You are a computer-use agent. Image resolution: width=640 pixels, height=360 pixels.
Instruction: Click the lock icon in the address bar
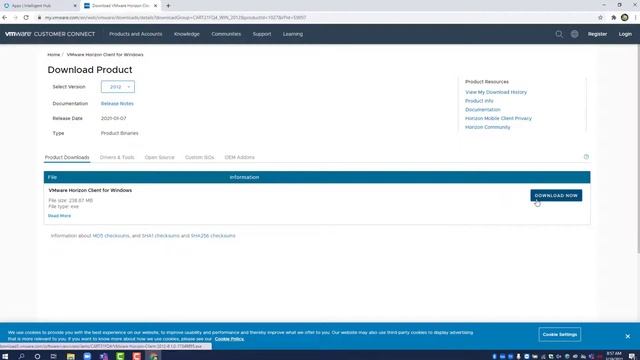point(40,18)
